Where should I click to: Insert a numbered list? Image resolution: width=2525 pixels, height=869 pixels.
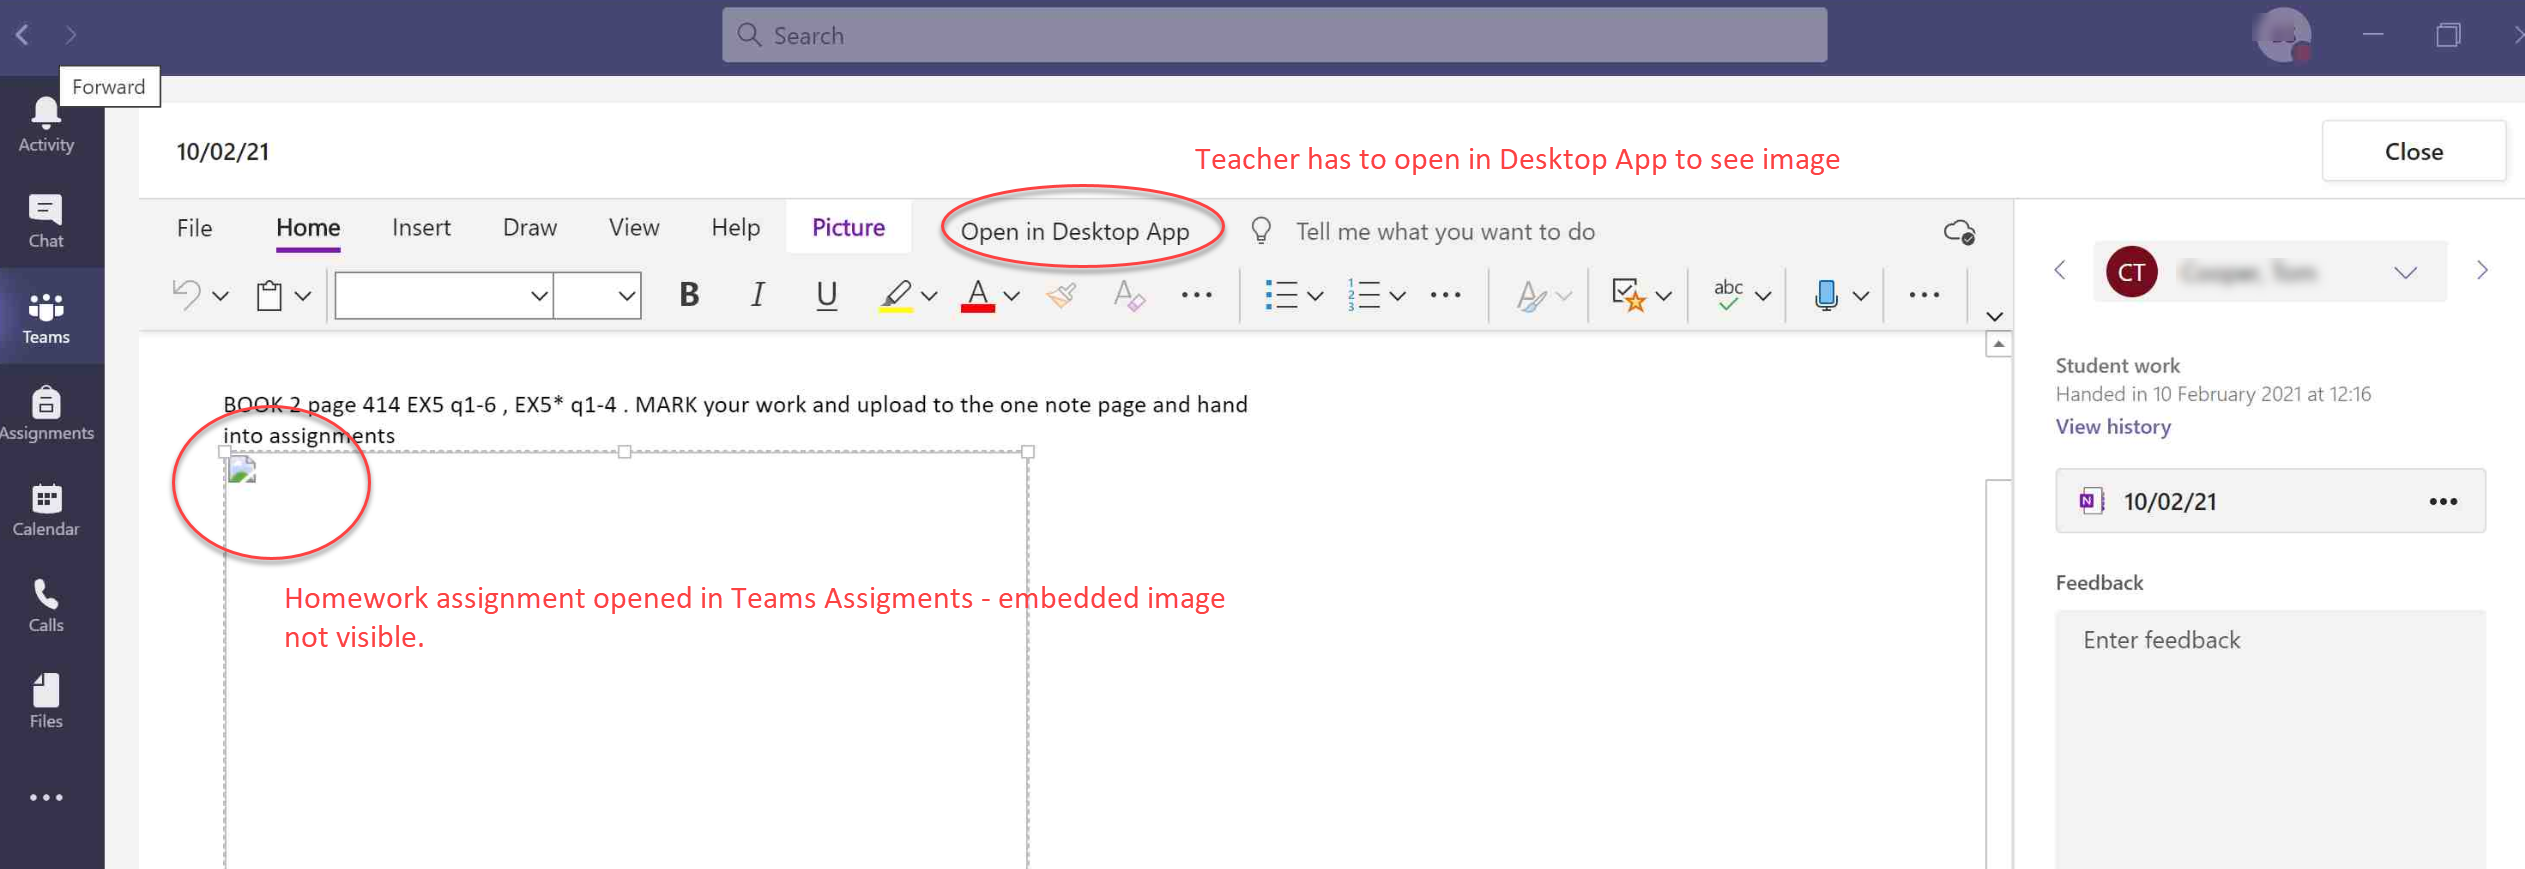click(x=1363, y=295)
